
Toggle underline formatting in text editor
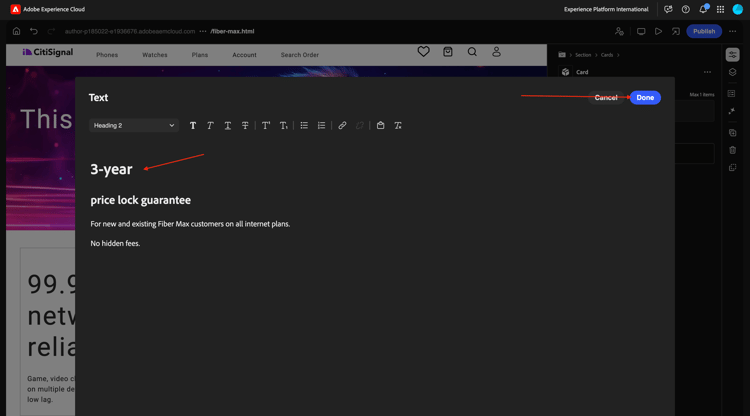pyautogui.click(x=228, y=125)
